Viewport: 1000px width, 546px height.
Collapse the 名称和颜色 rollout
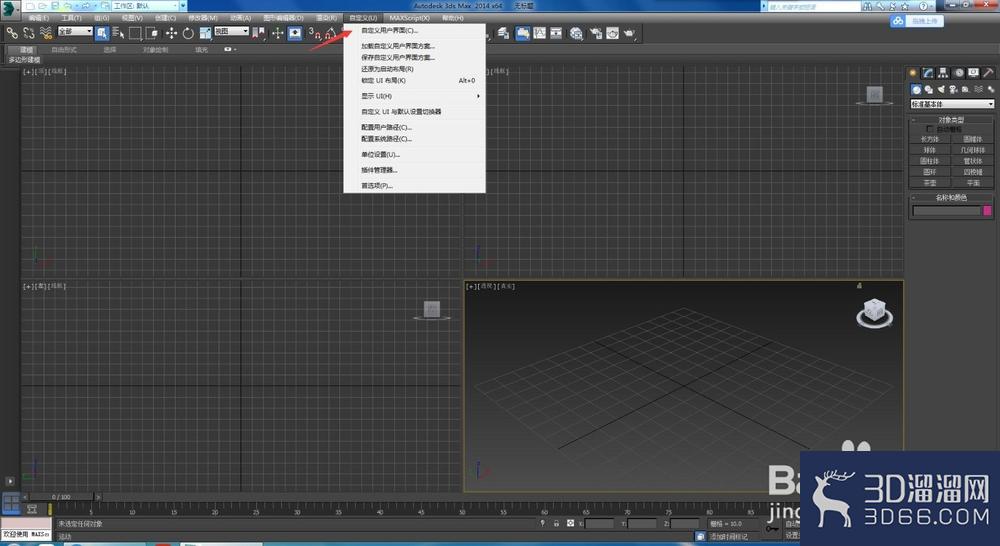(951, 198)
